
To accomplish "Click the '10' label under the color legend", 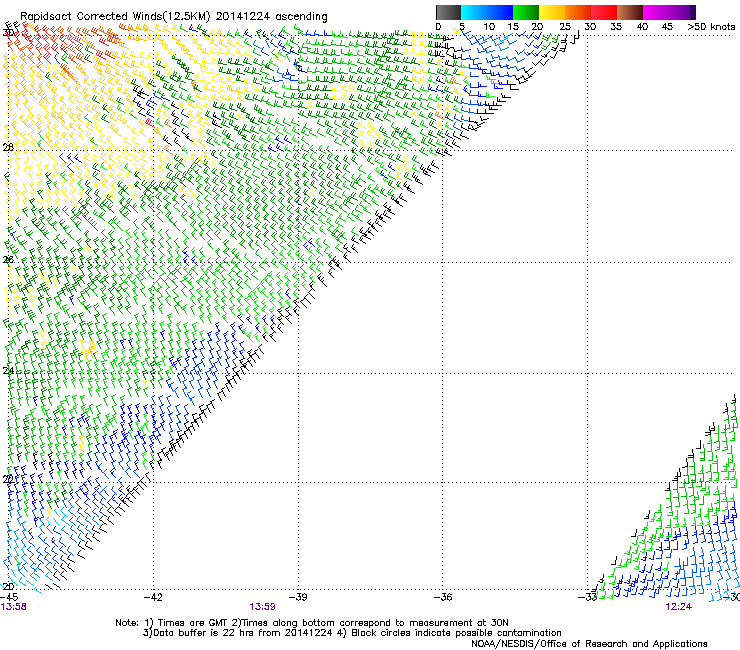I will click(x=489, y=26).
